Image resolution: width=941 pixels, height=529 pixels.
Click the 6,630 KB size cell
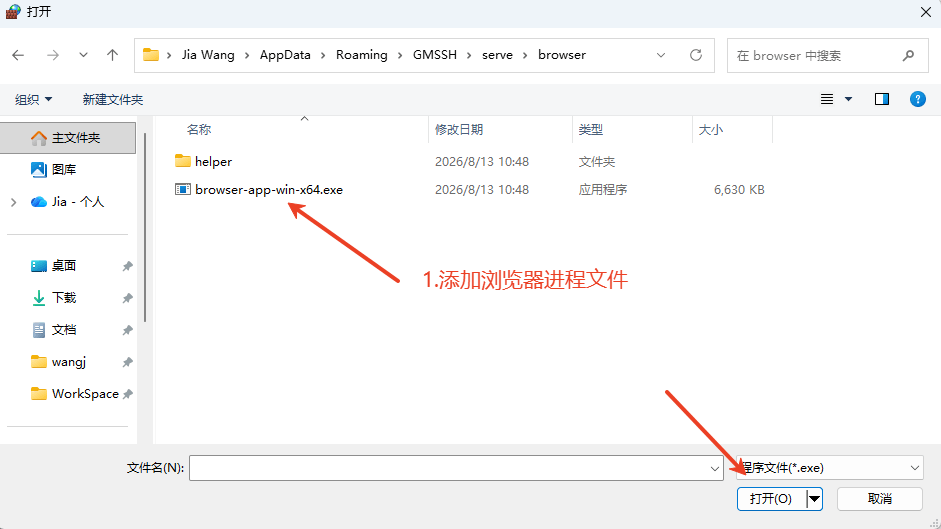click(739, 190)
